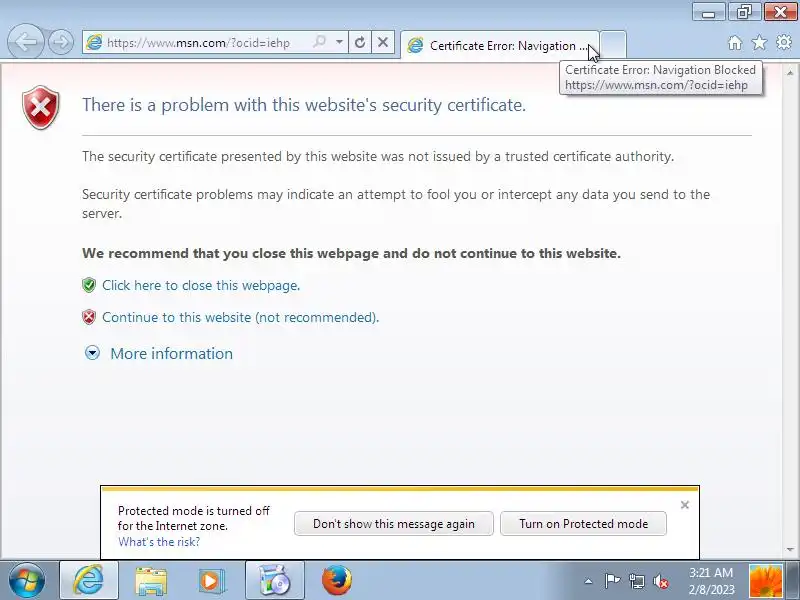Image resolution: width=800 pixels, height=600 pixels.
Task: Click Internet Explorer taskbar icon
Action: (x=89, y=580)
